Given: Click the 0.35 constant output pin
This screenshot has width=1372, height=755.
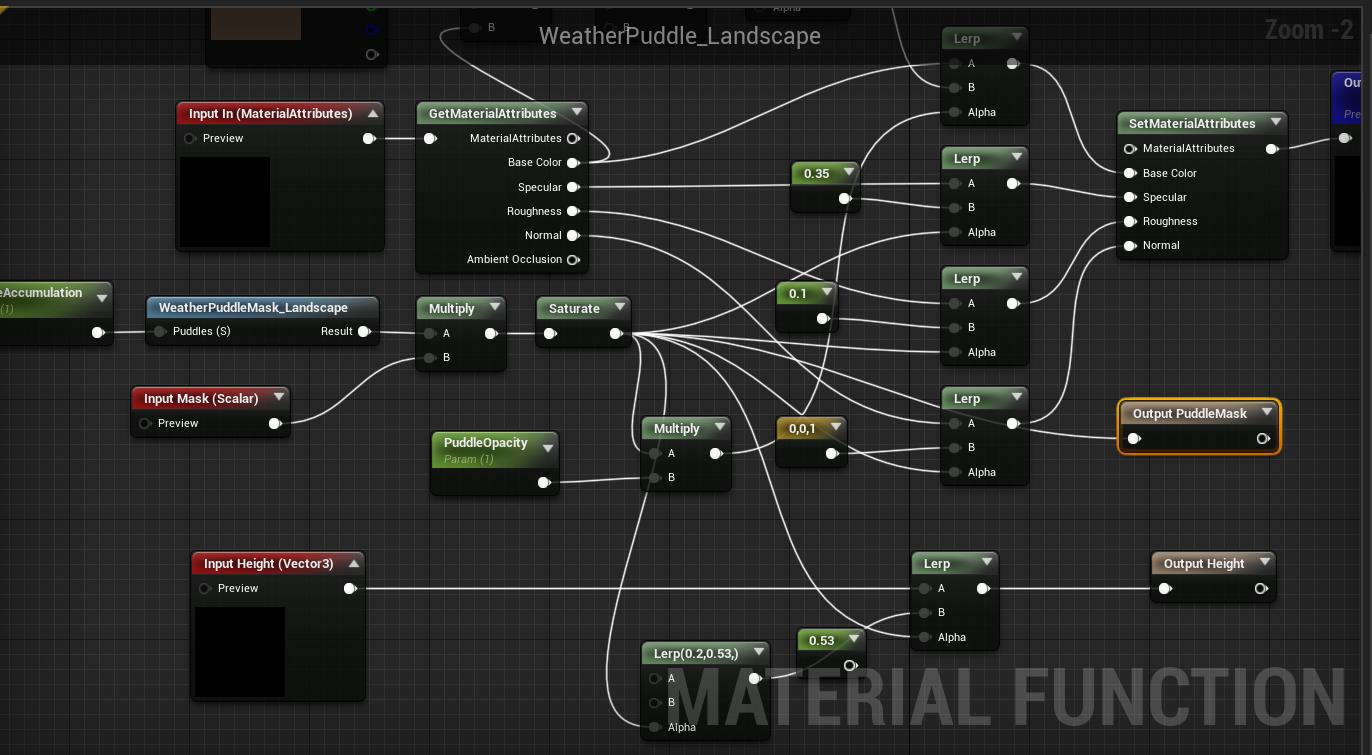Looking at the screenshot, I should (x=845, y=198).
